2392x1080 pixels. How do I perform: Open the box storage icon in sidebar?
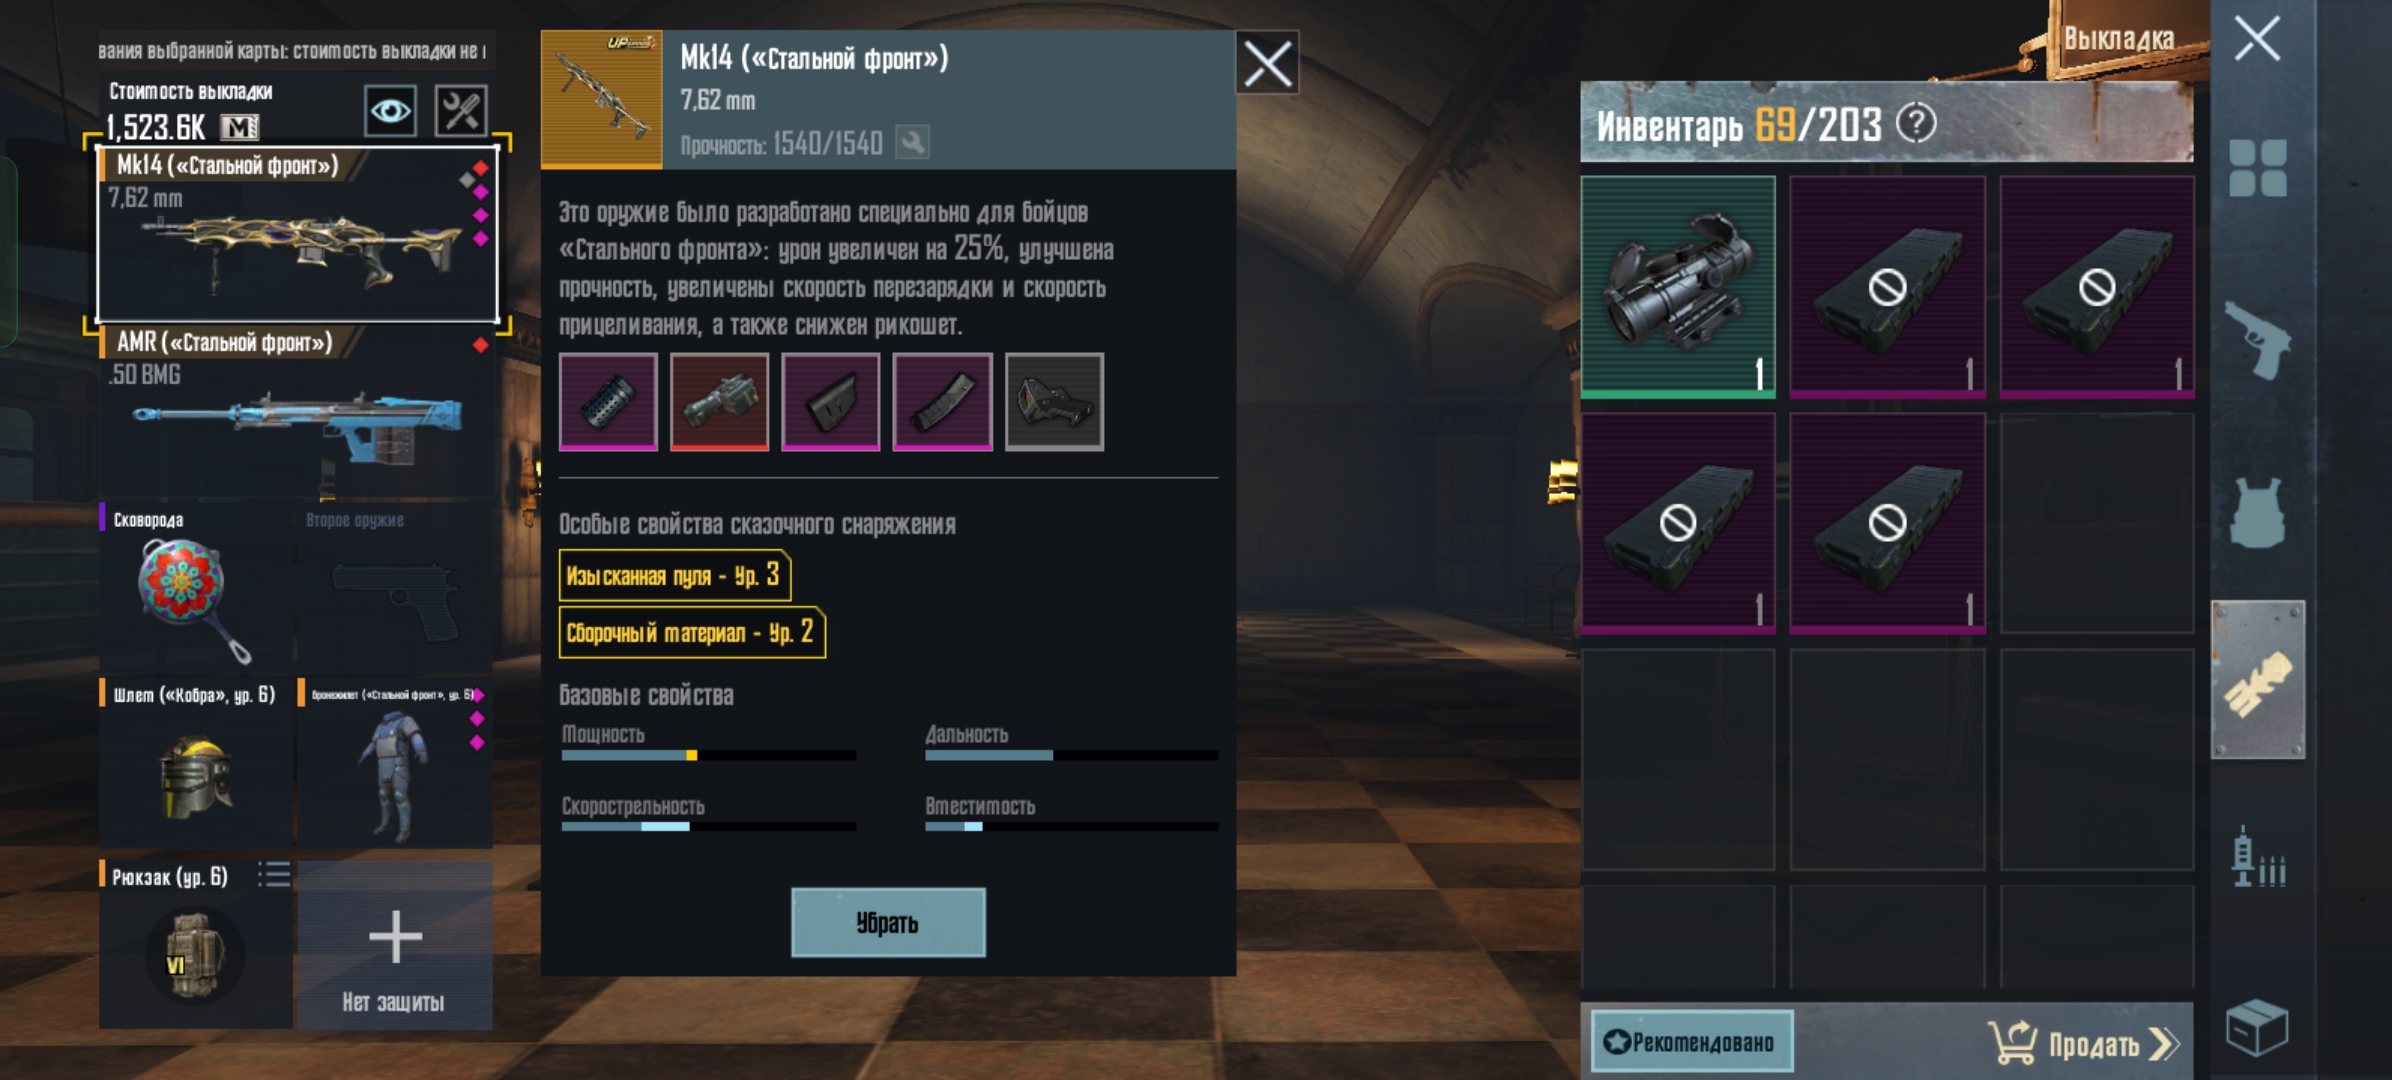pos(2257,1028)
